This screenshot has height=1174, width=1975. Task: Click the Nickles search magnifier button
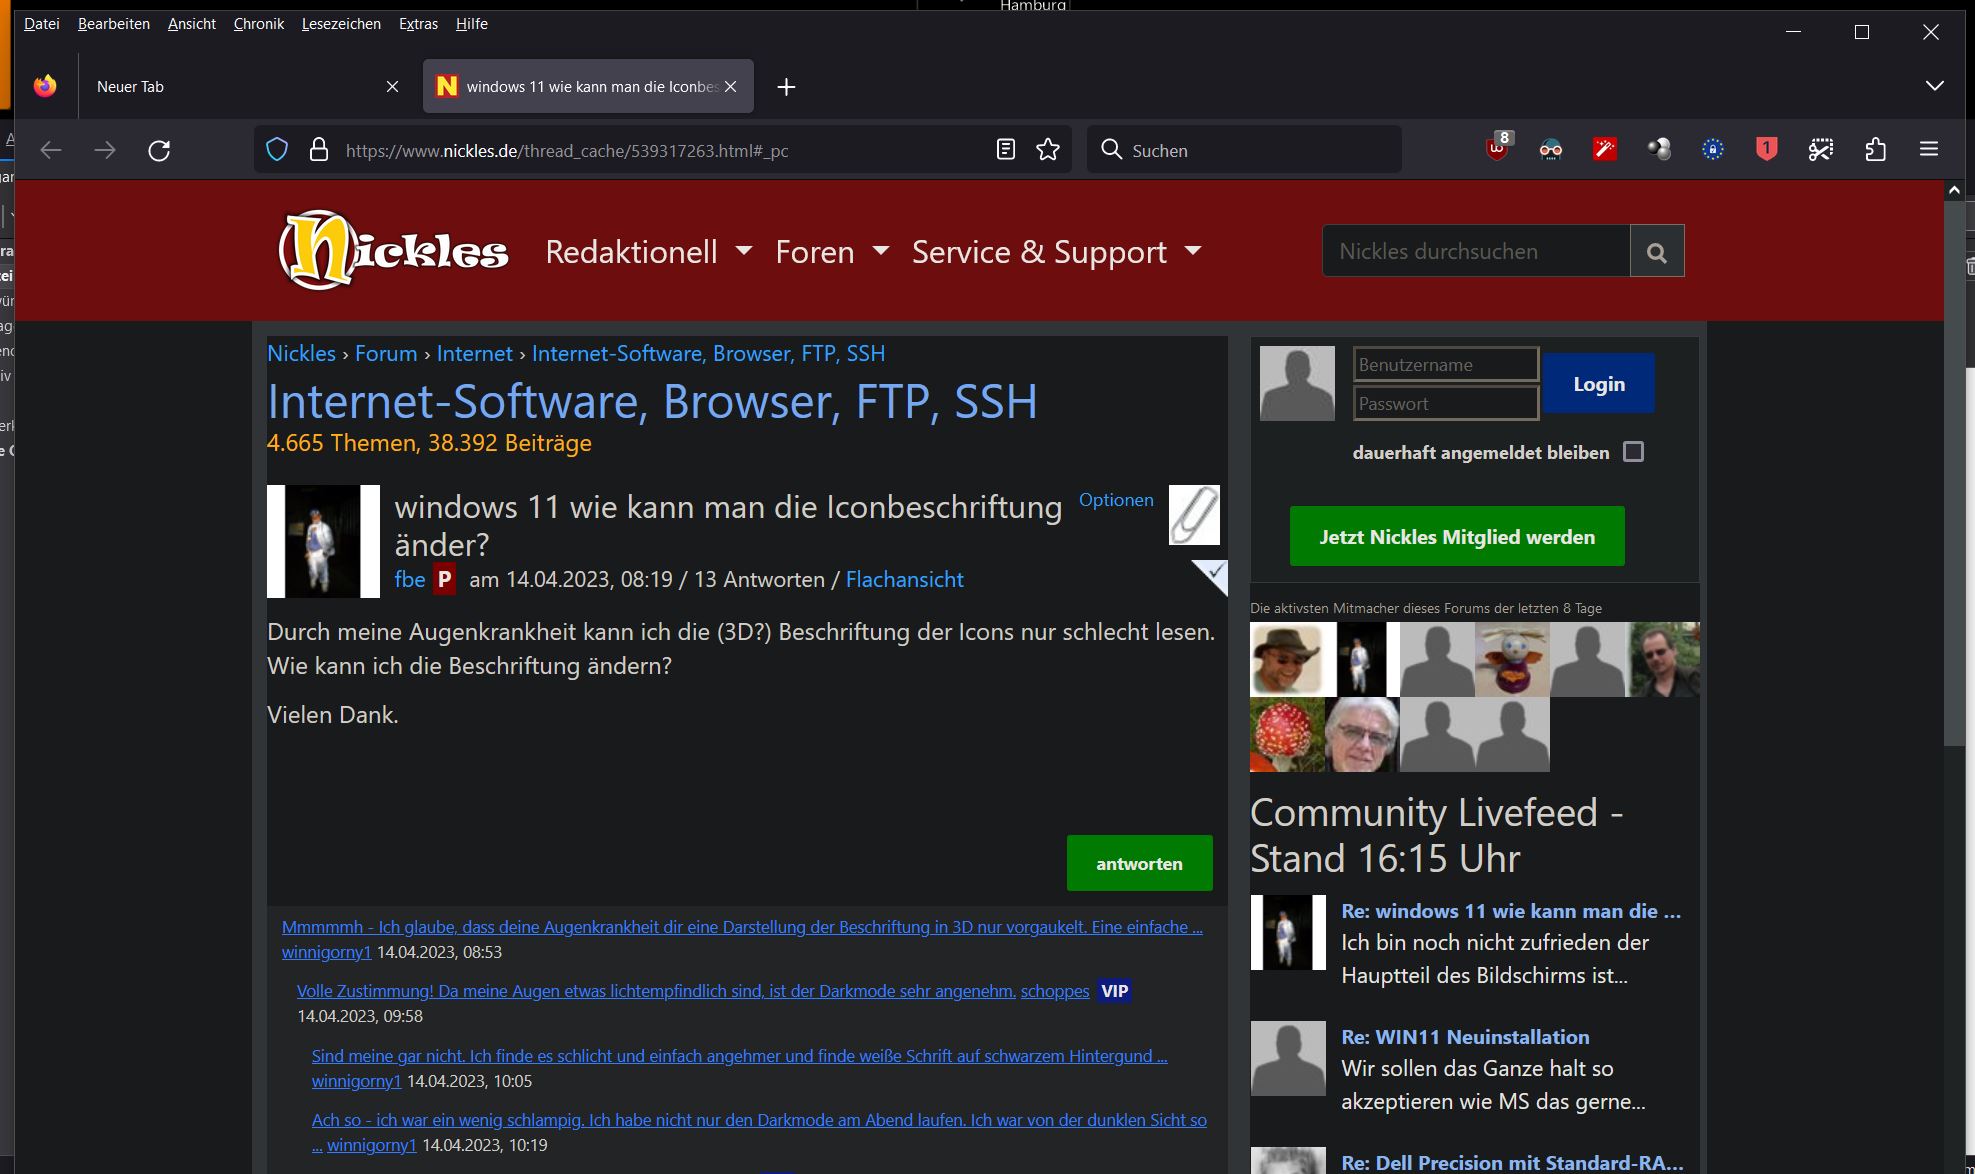point(1657,251)
